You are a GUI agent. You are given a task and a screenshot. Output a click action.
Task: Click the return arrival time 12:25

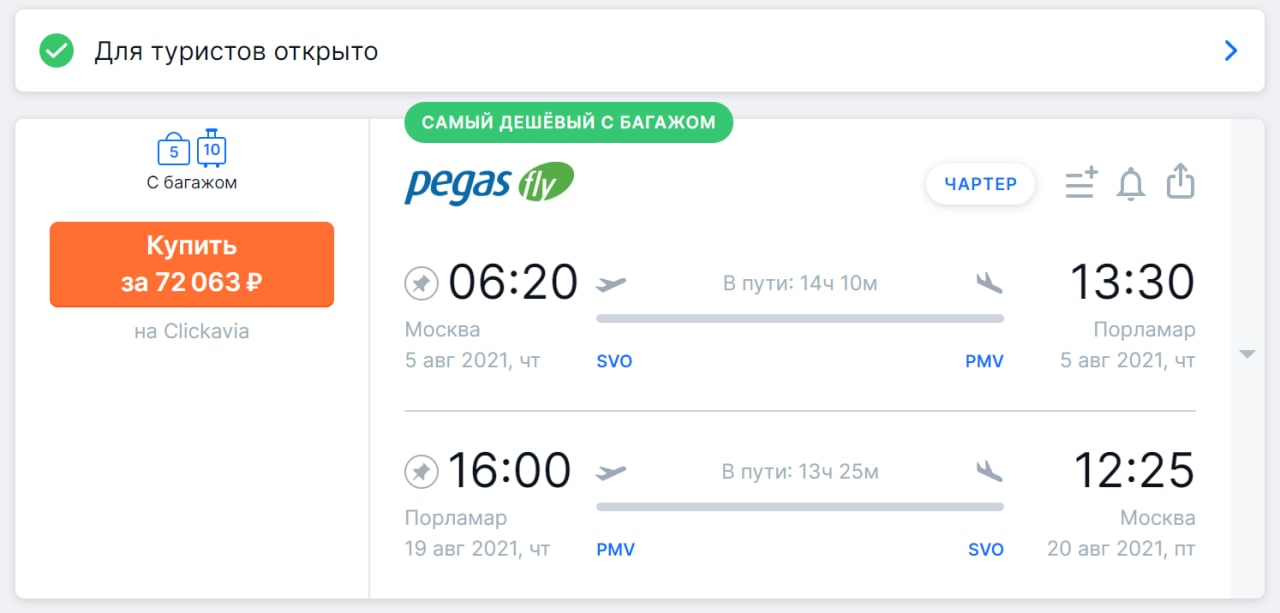click(1134, 470)
